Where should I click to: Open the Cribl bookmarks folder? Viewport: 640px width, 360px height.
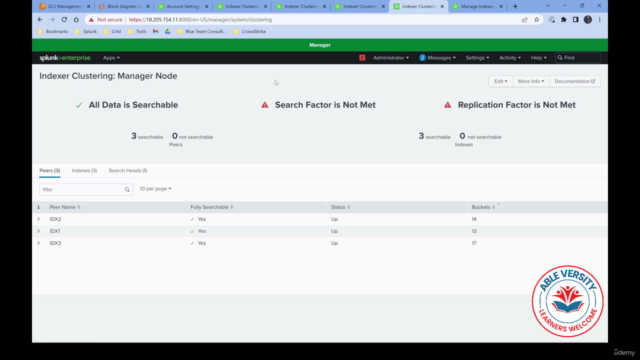pyautogui.click(x=113, y=31)
